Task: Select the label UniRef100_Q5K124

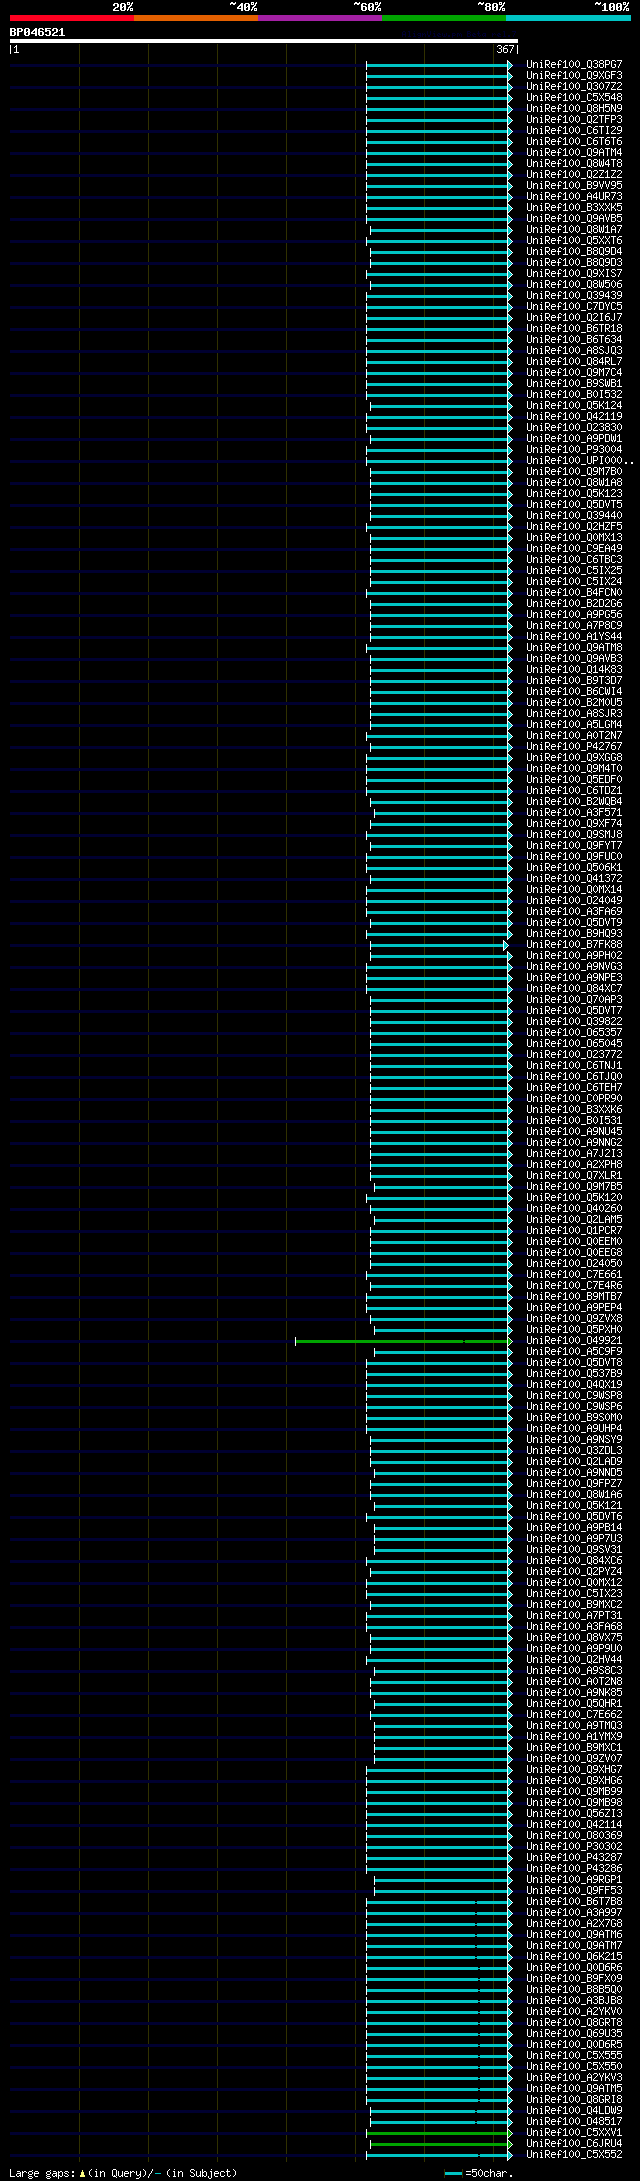Action: (x=574, y=406)
